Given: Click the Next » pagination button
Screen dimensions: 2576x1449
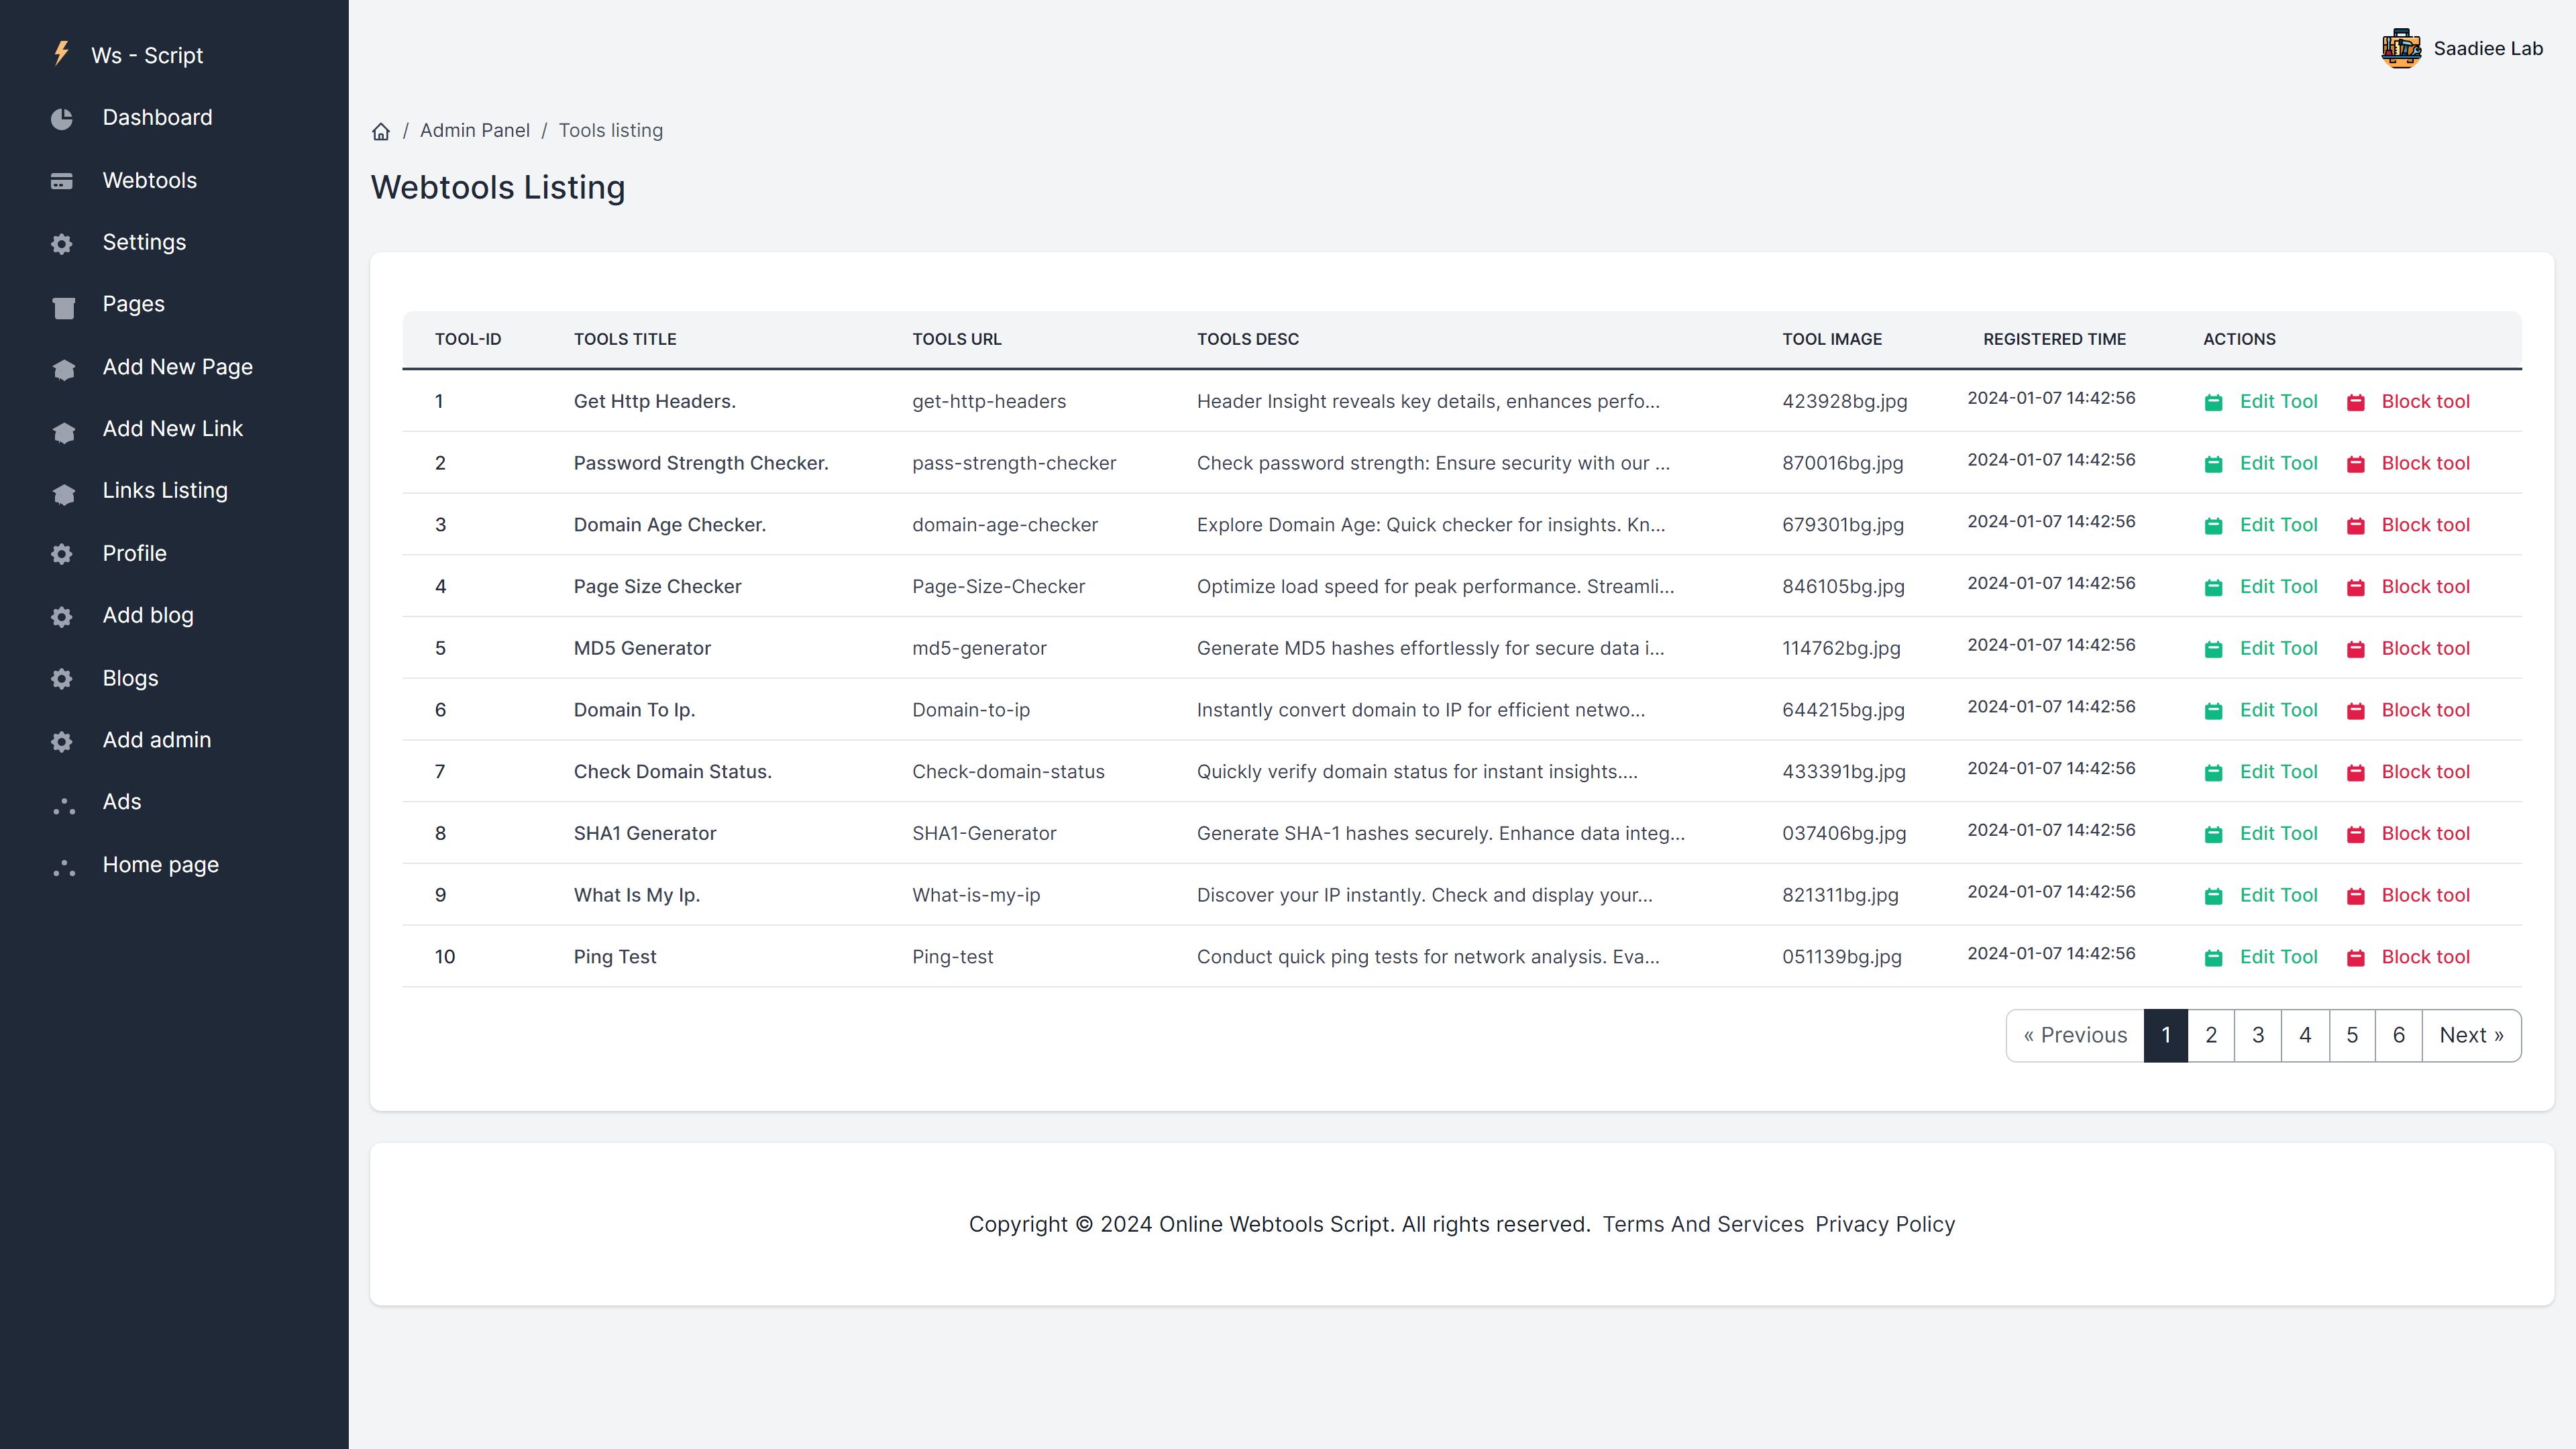Looking at the screenshot, I should (x=2471, y=1035).
